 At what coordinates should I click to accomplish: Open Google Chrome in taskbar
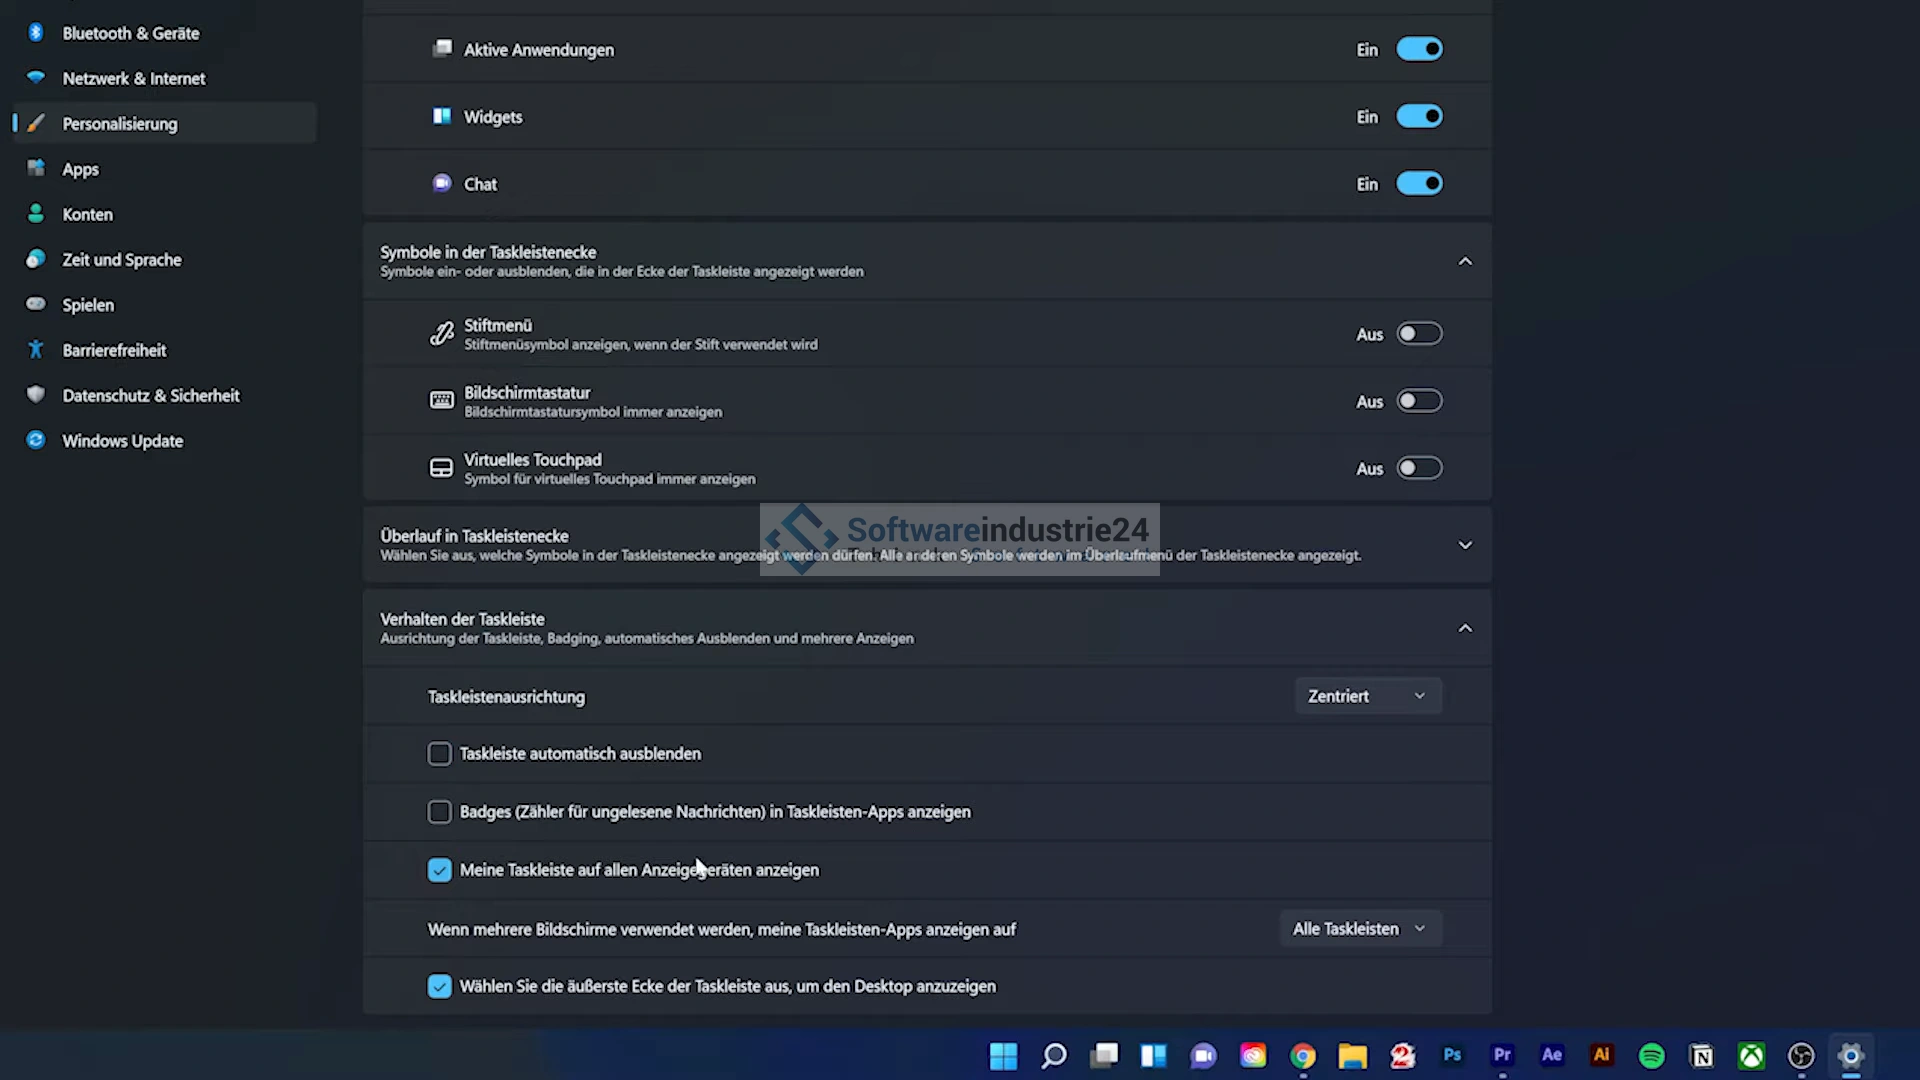[x=1302, y=1056]
